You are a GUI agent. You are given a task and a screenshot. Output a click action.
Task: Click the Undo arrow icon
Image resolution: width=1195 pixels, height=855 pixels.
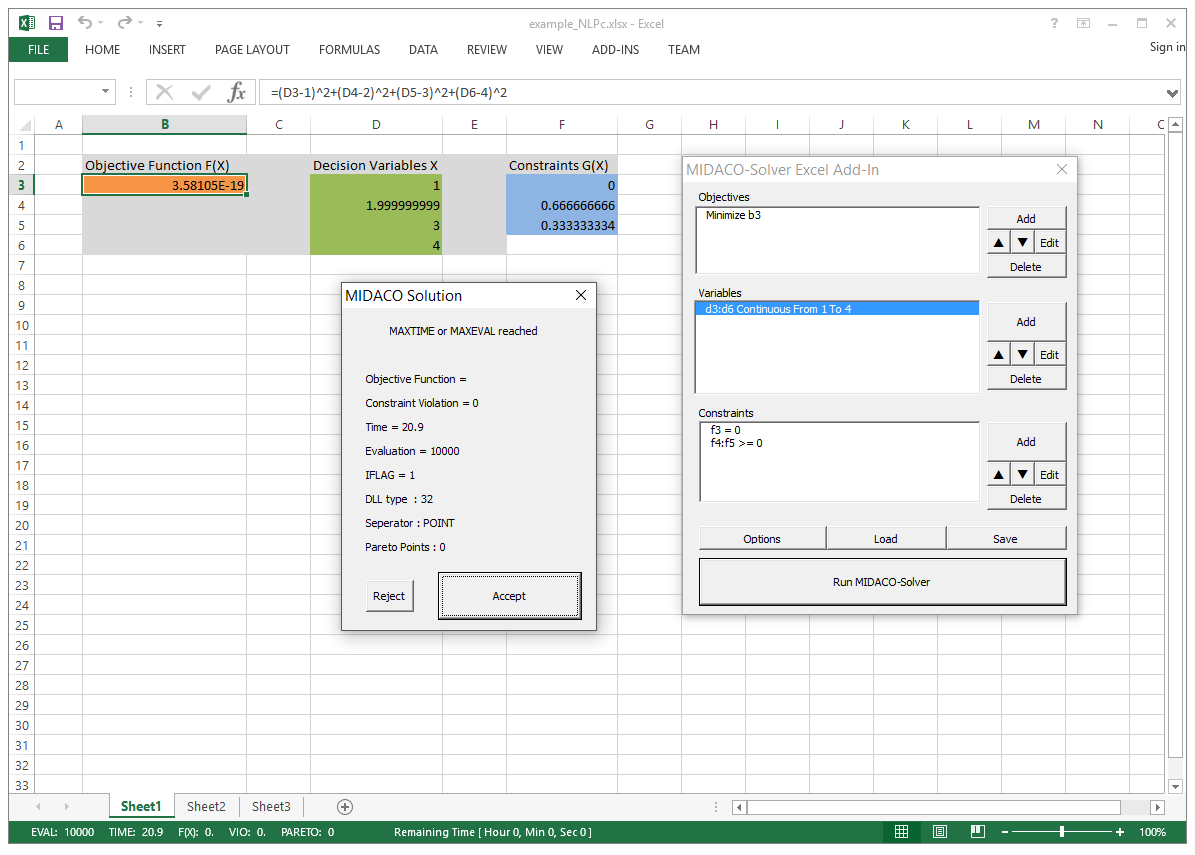point(85,23)
